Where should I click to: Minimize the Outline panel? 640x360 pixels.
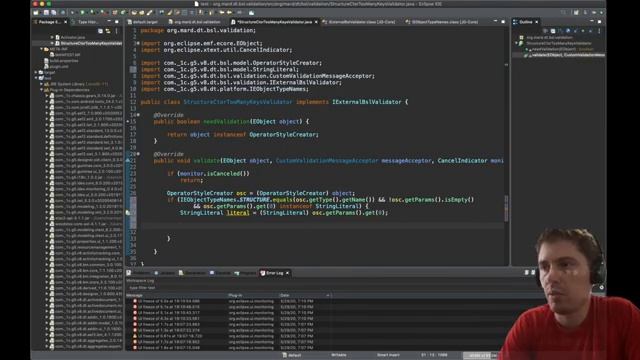point(591,22)
